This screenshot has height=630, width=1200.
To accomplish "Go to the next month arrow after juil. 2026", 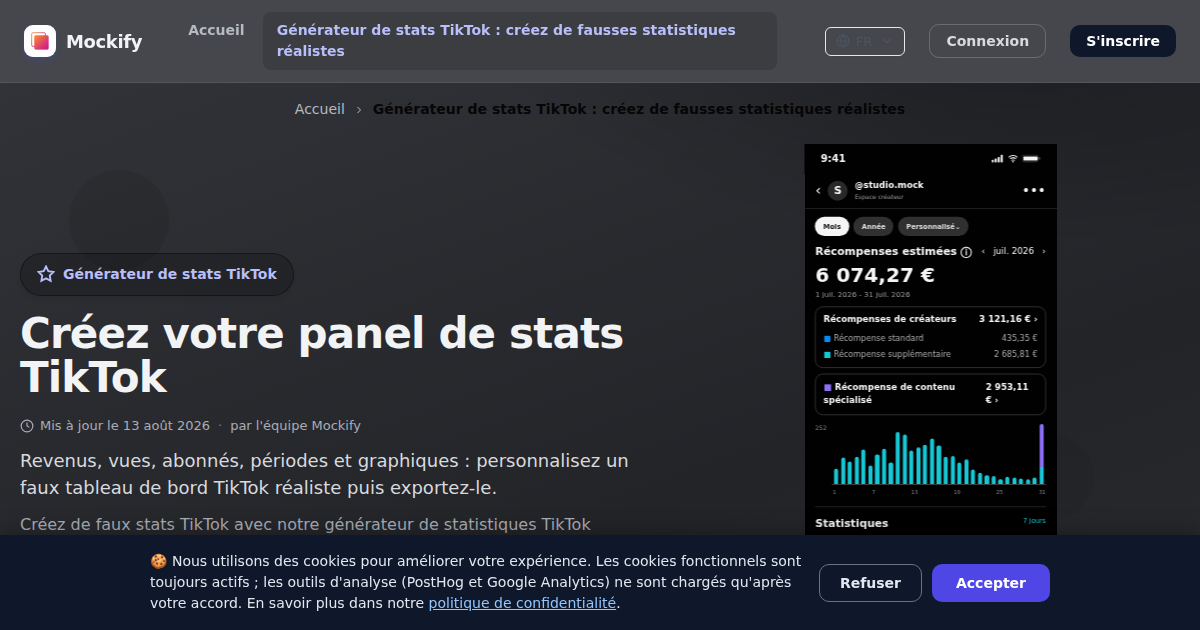I will (1044, 252).
